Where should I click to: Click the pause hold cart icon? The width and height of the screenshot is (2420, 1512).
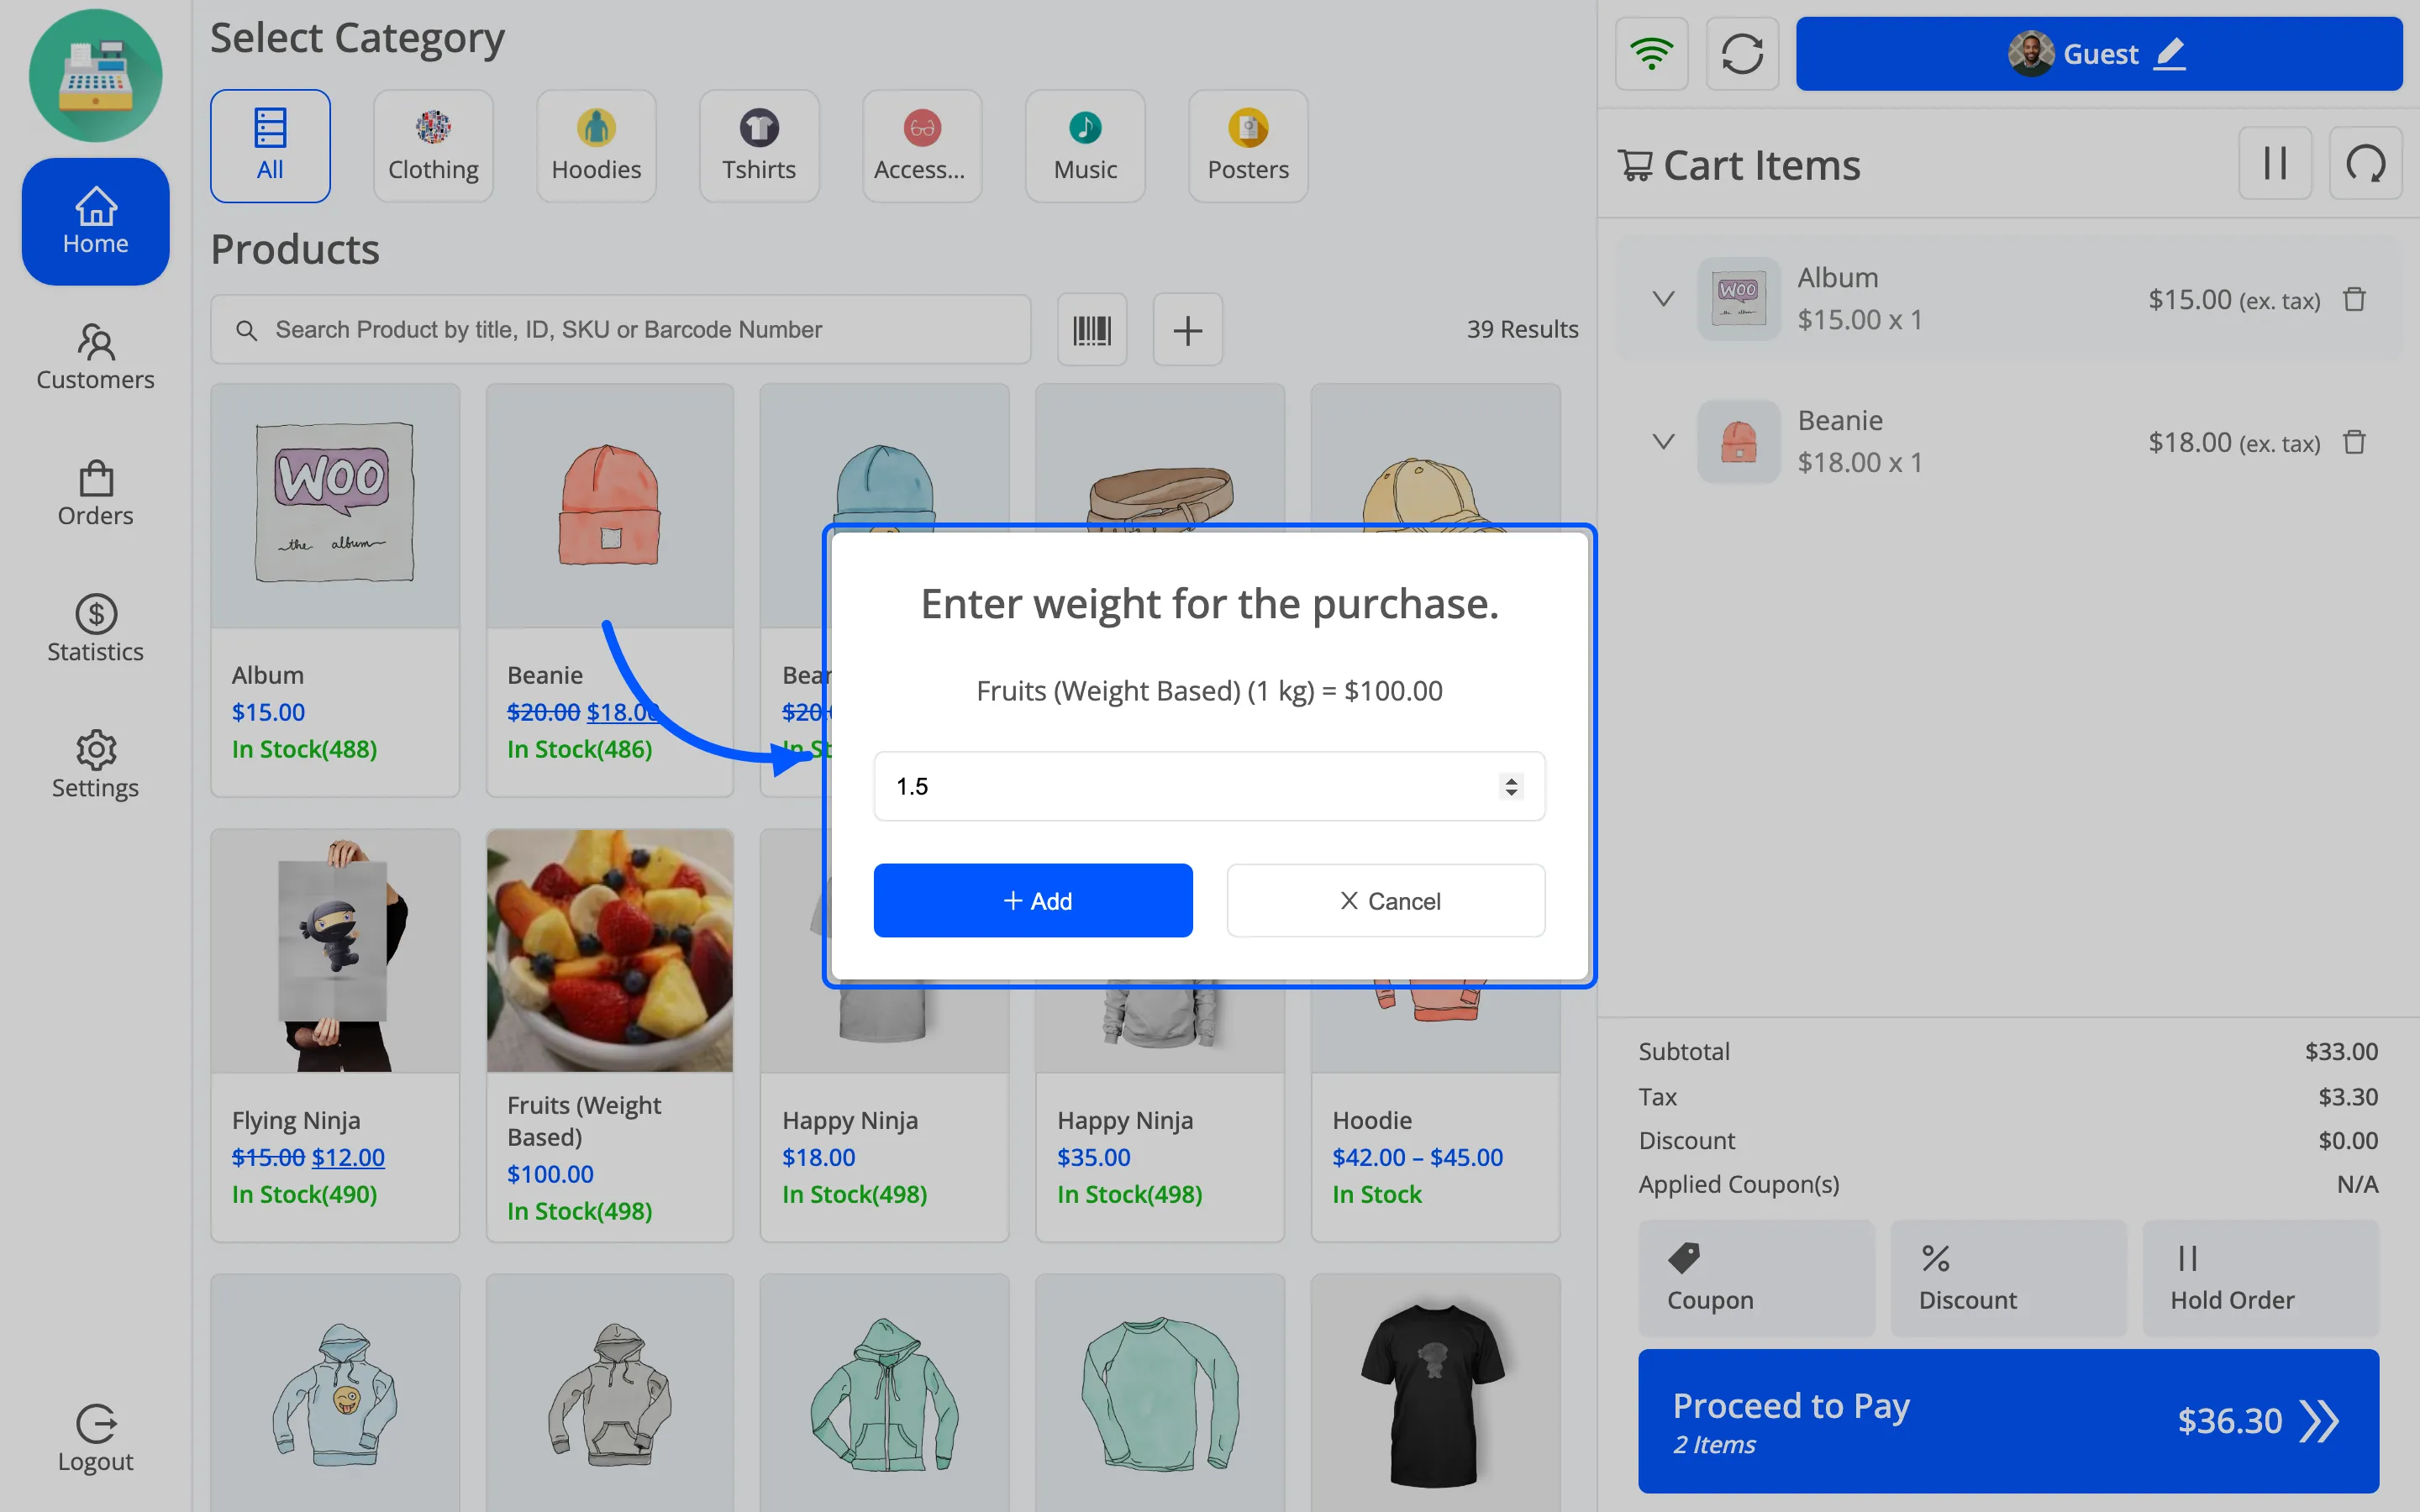pos(2275,163)
